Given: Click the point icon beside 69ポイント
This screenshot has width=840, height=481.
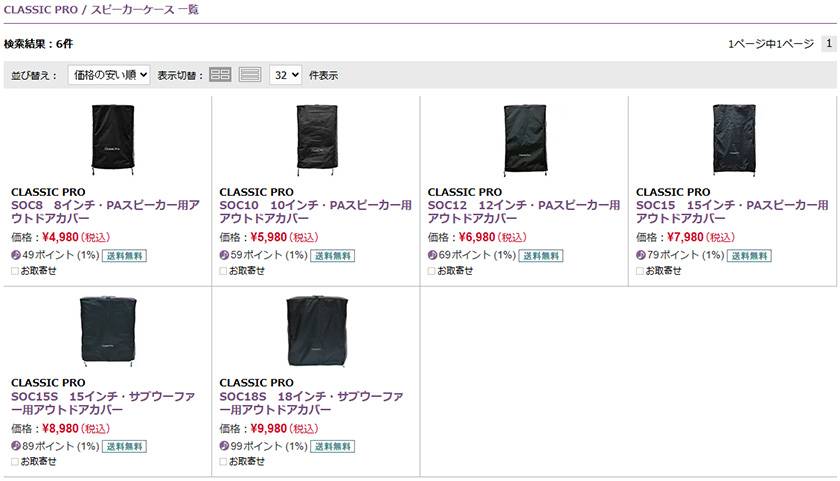Looking at the screenshot, I should click(433, 255).
